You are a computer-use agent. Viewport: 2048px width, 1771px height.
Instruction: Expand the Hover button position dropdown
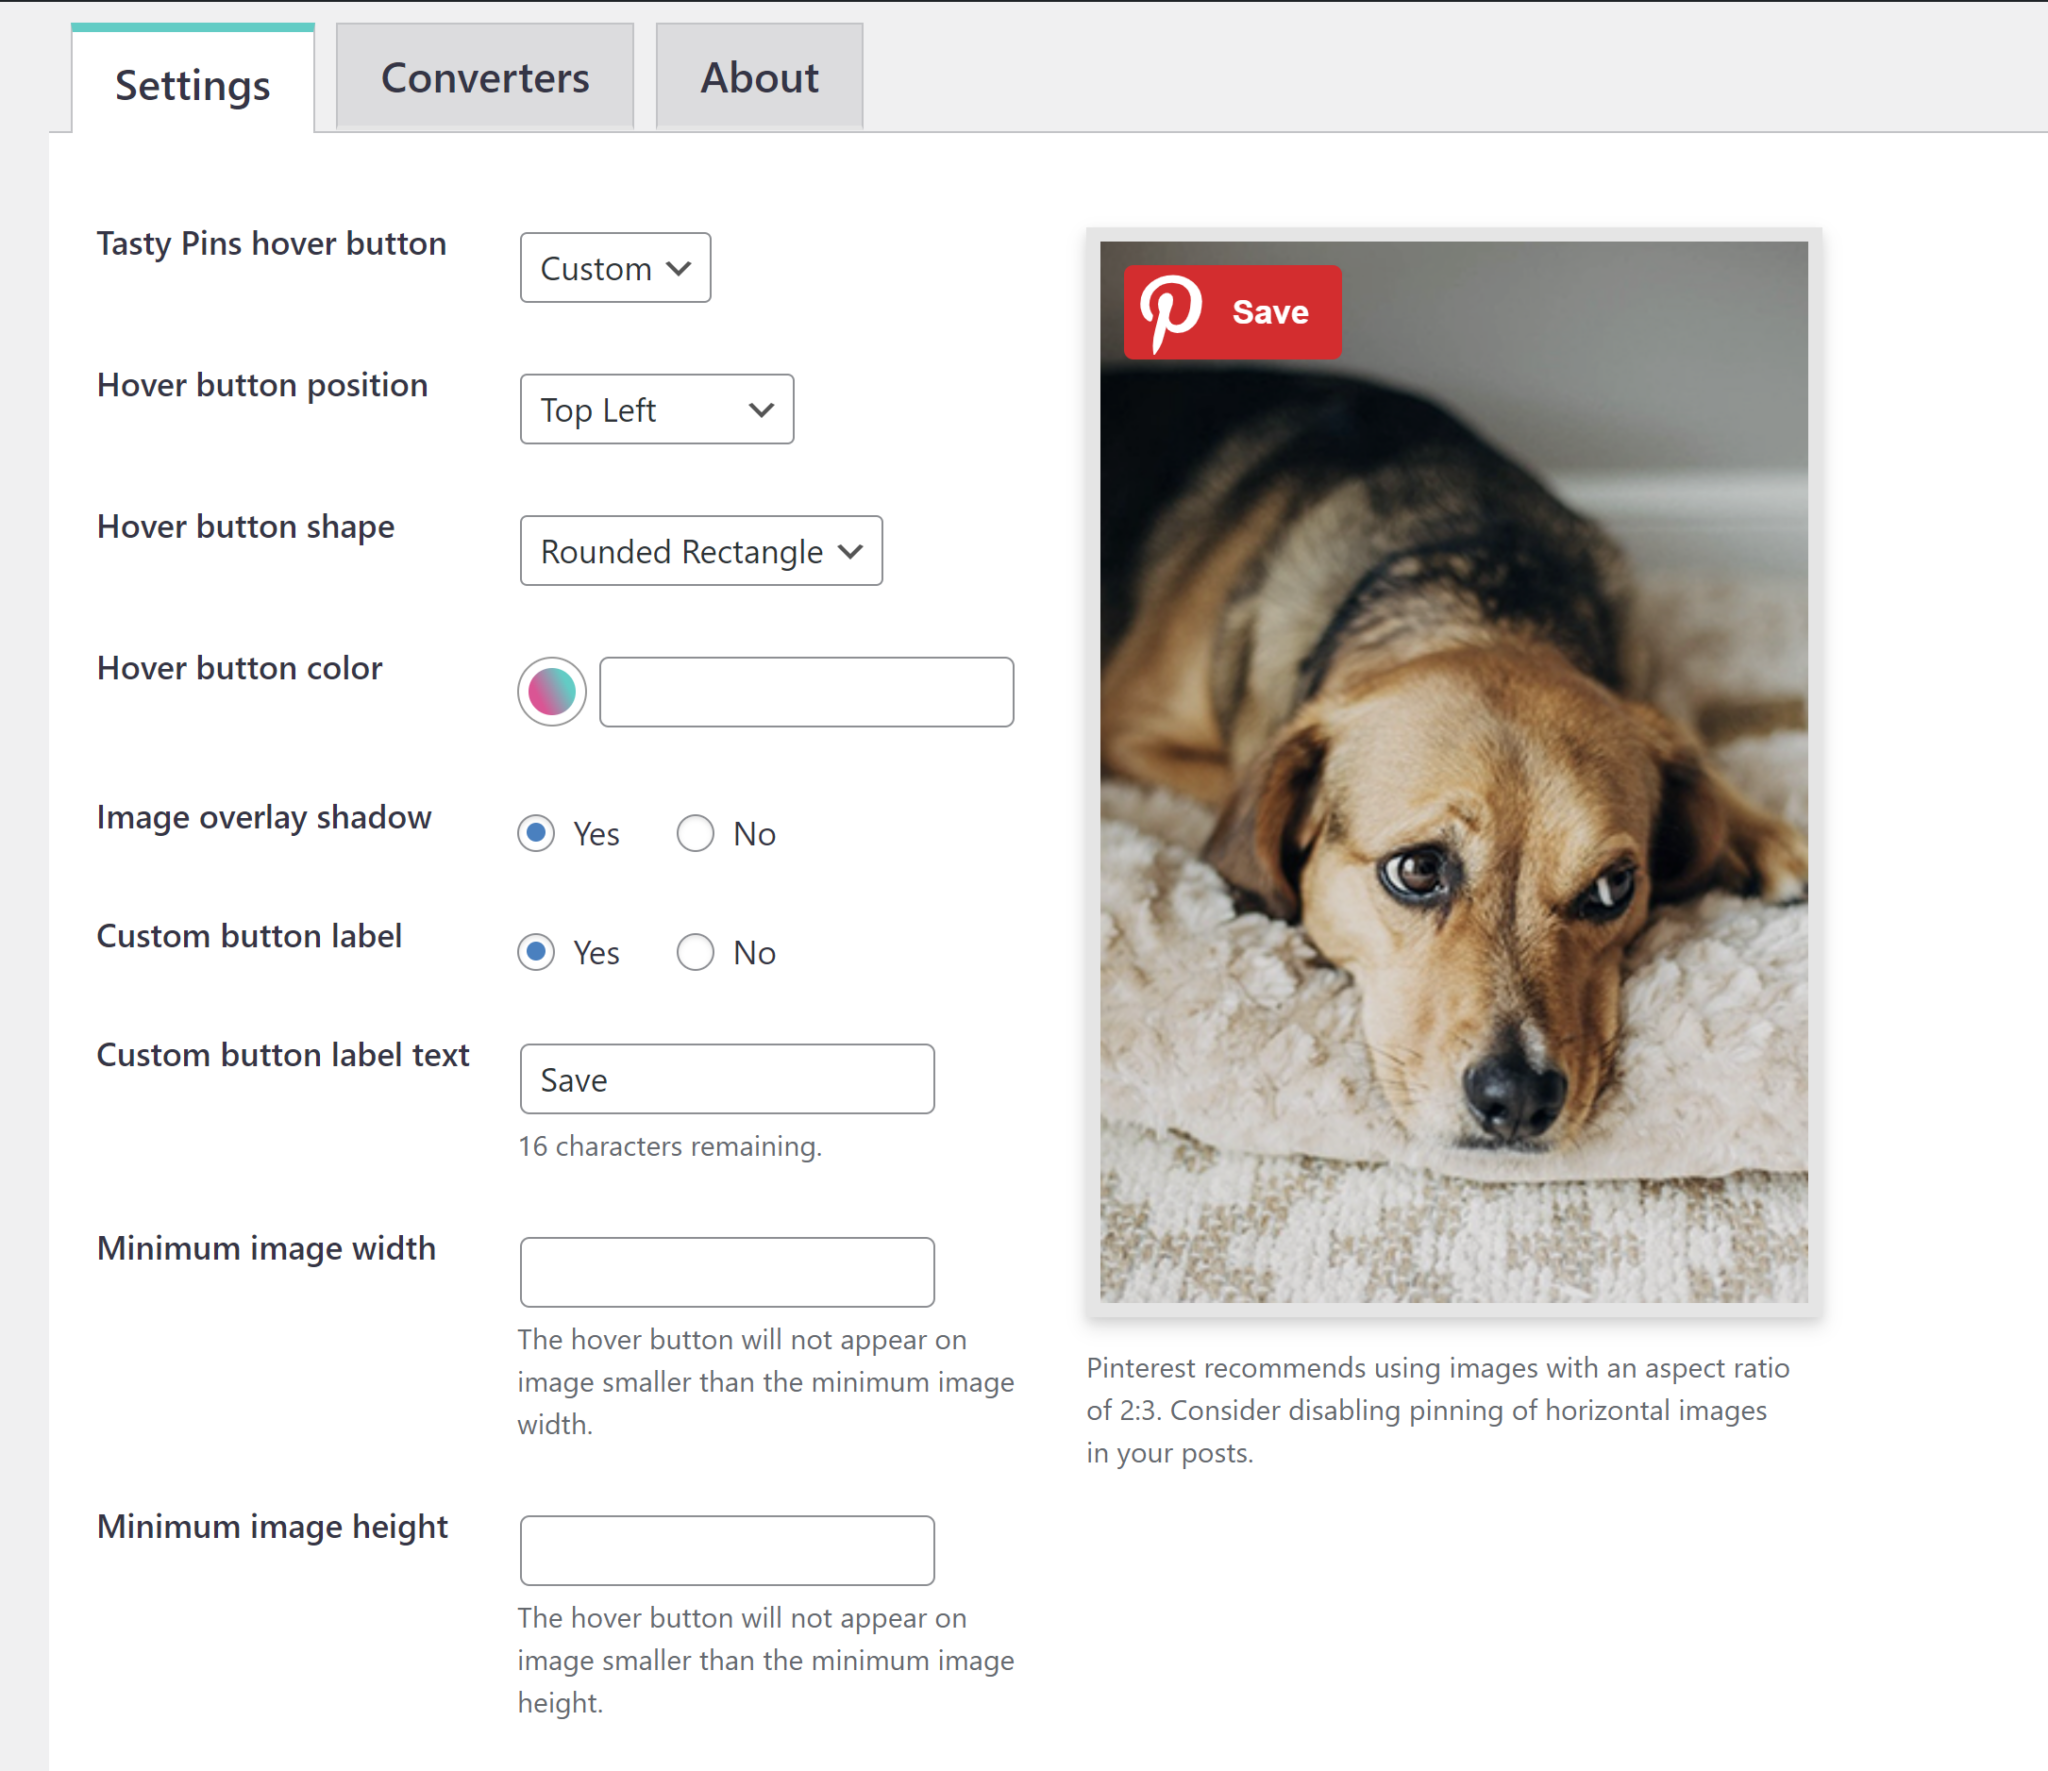[x=656, y=409]
